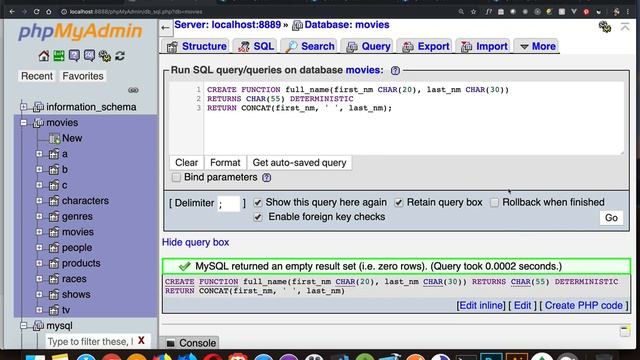Click the Edit inline link
The height and width of the screenshot is (360, 640).
tap(481, 306)
